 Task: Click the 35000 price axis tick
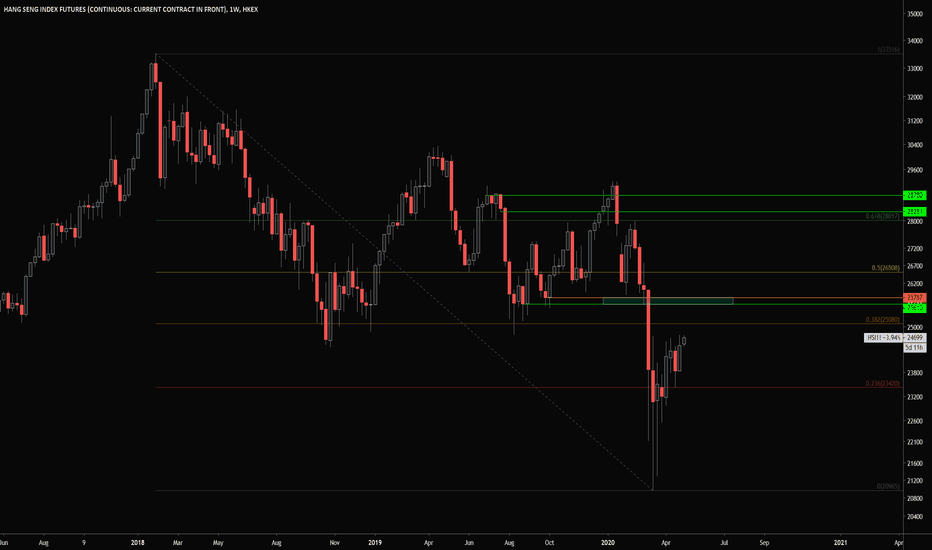914,14
